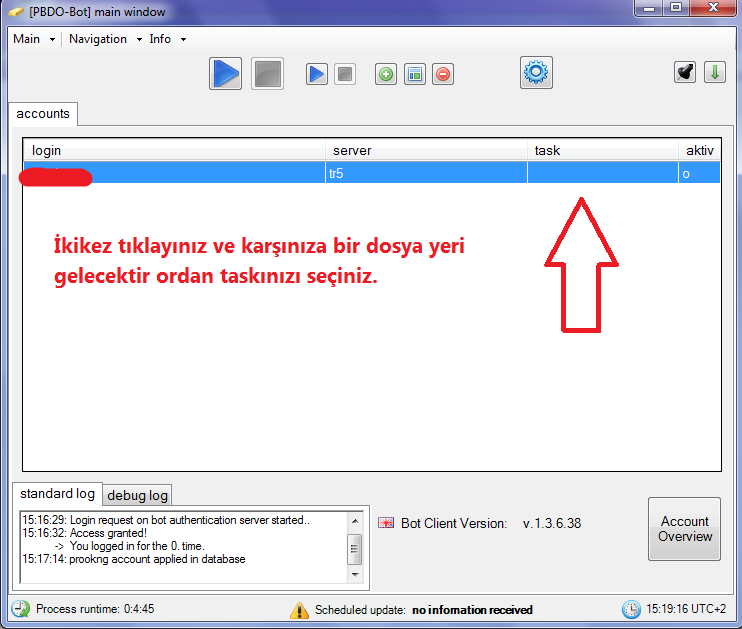This screenshot has height=629, width=742.
Task: Select the tr5 server cell
Action: tap(426, 173)
